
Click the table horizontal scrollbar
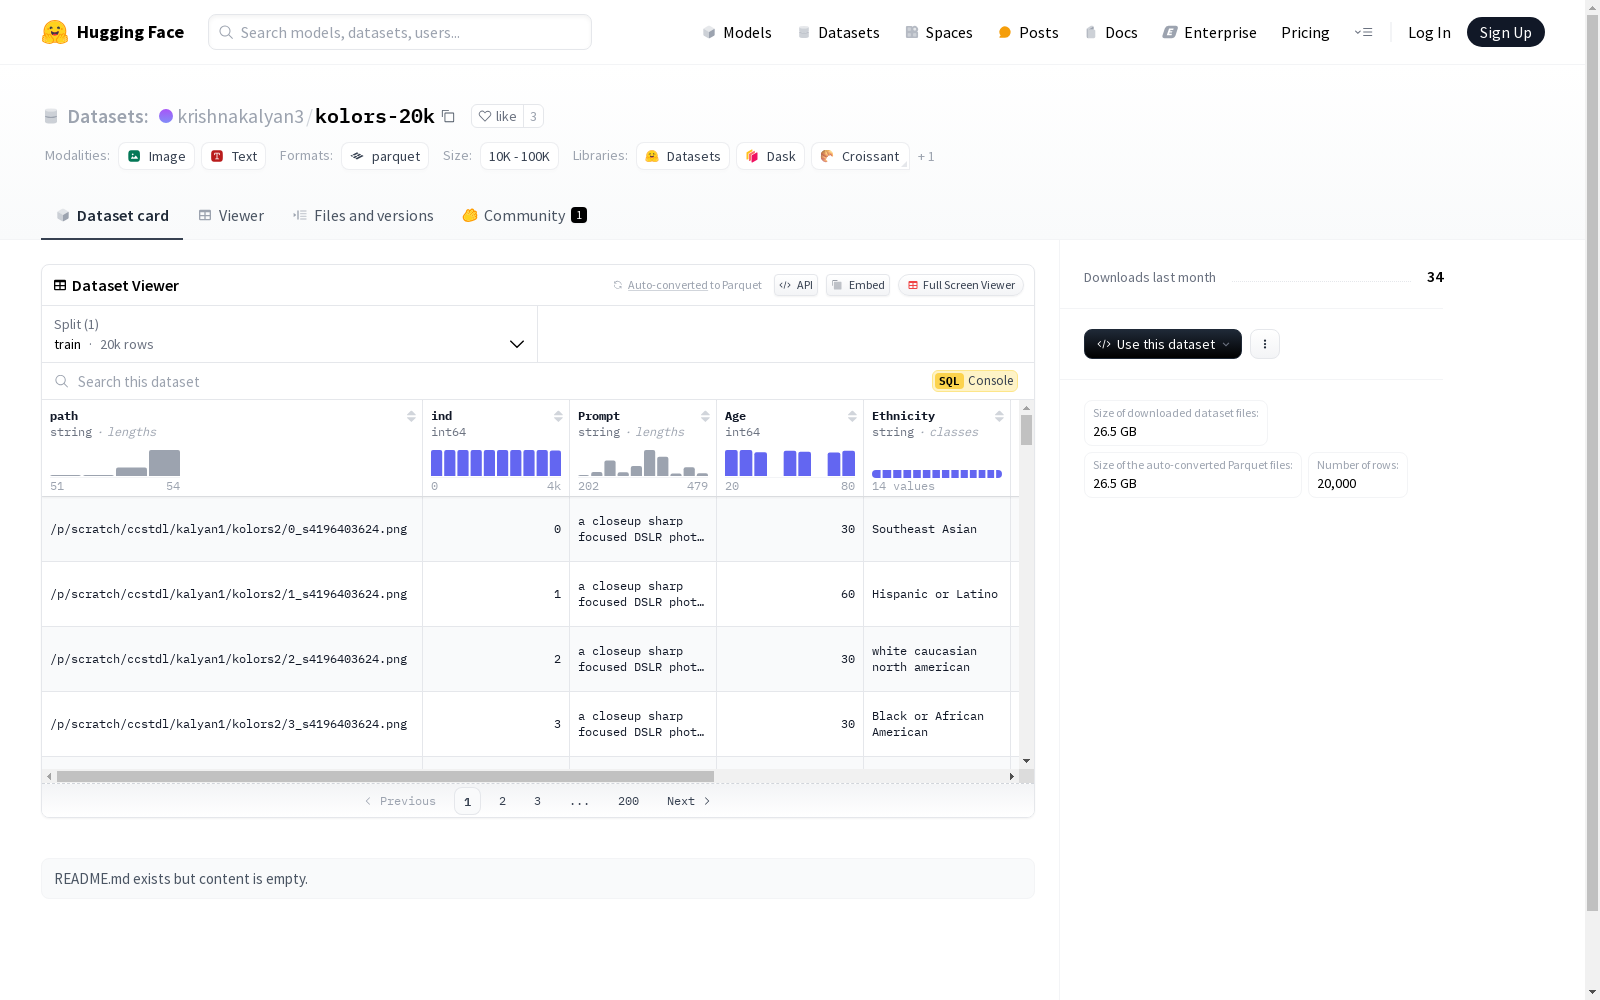(x=385, y=776)
